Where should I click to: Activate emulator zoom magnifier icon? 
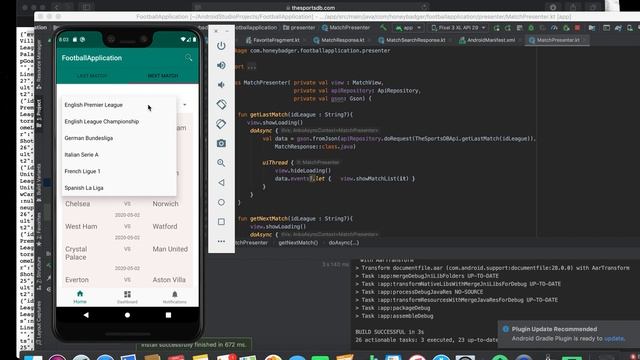(x=221, y=163)
